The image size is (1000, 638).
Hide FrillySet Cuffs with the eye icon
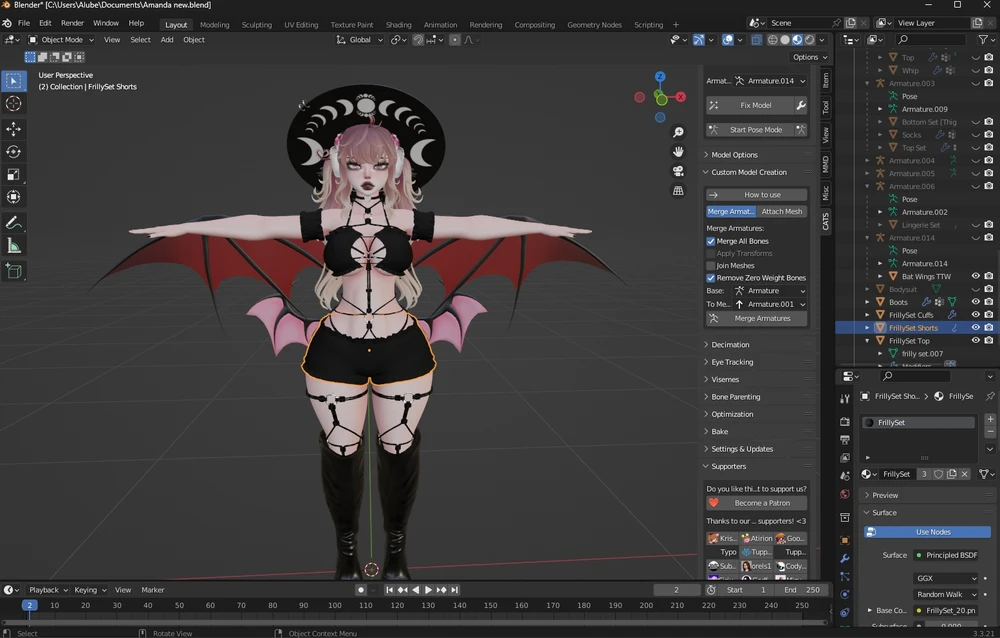point(975,315)
